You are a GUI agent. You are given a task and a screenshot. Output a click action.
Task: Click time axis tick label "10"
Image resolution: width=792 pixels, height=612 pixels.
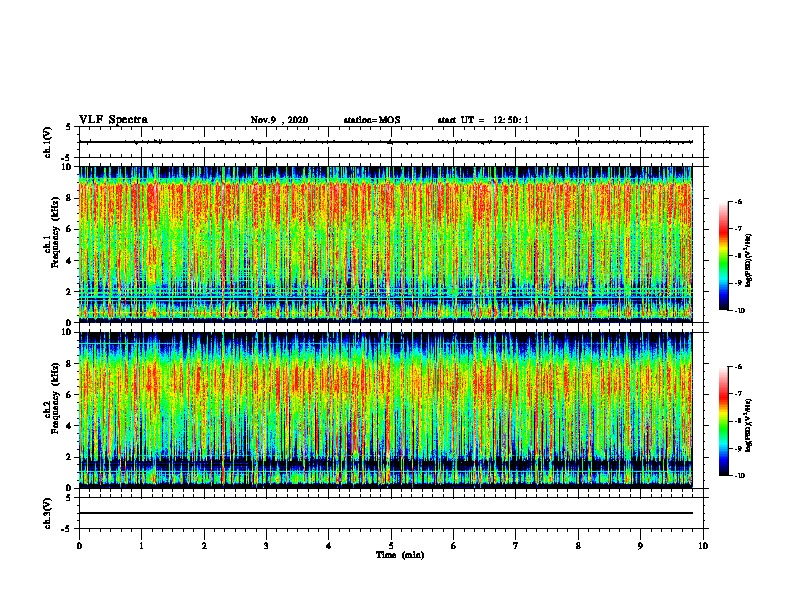pyautogui.click(x=703, y=546)
